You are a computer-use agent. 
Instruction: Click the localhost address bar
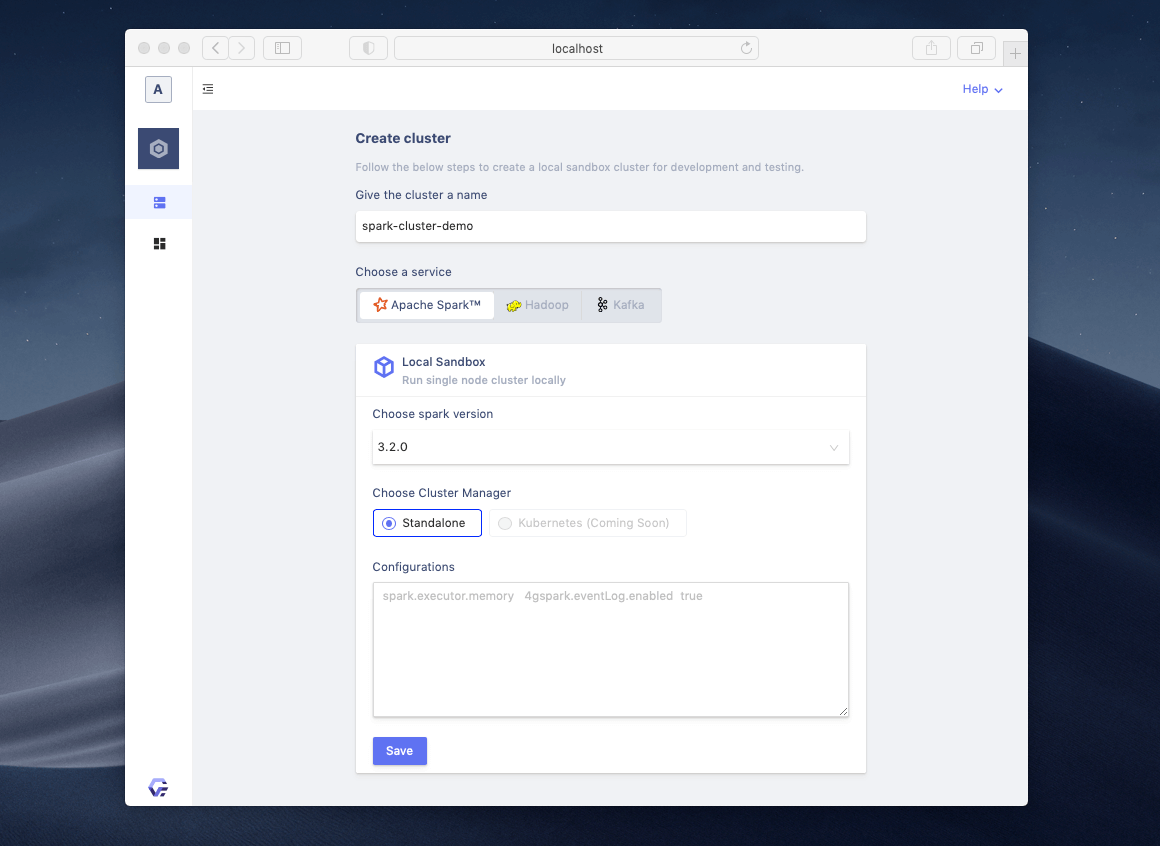(x=576, y=48)
